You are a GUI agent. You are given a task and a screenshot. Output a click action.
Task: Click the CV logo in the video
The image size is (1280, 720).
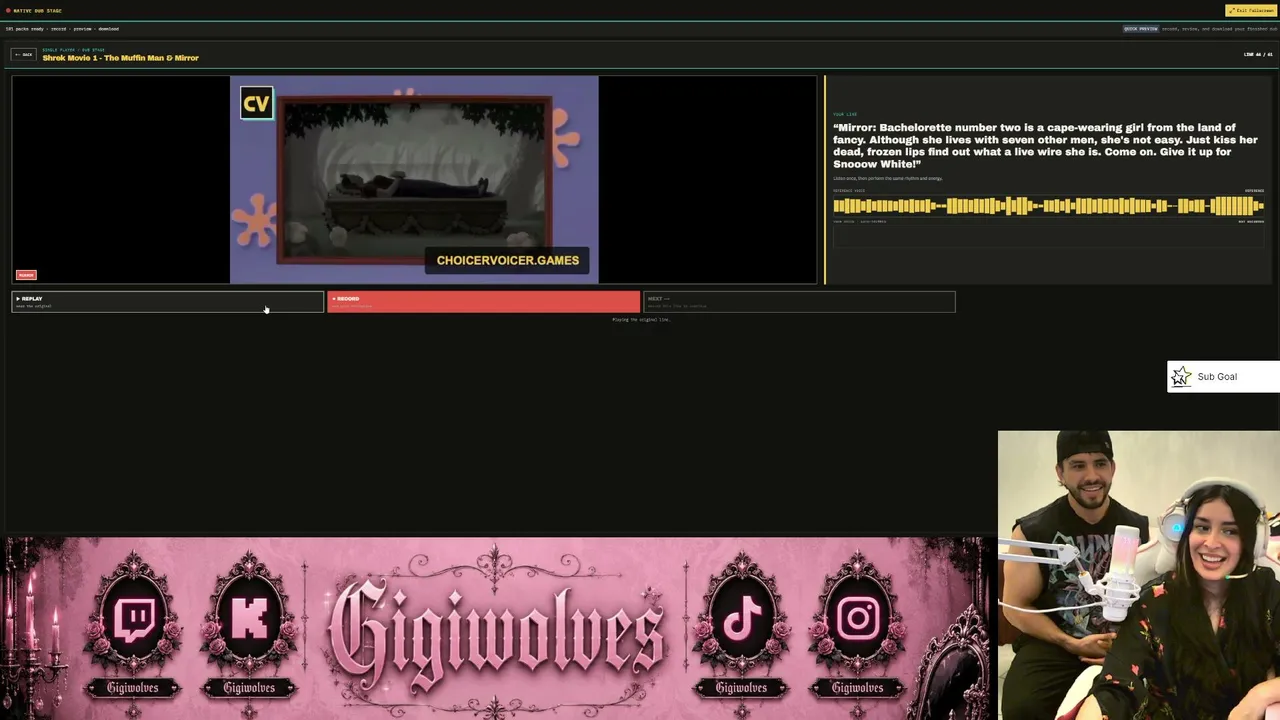point(257,103)
